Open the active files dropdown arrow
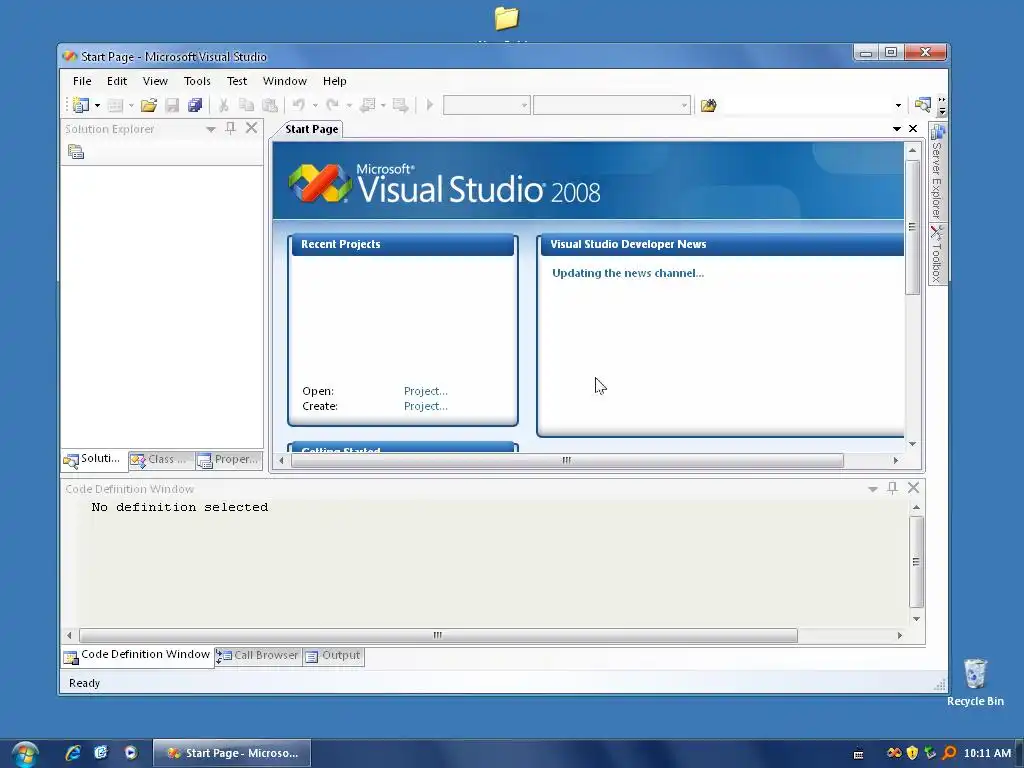 pos(897,129)
